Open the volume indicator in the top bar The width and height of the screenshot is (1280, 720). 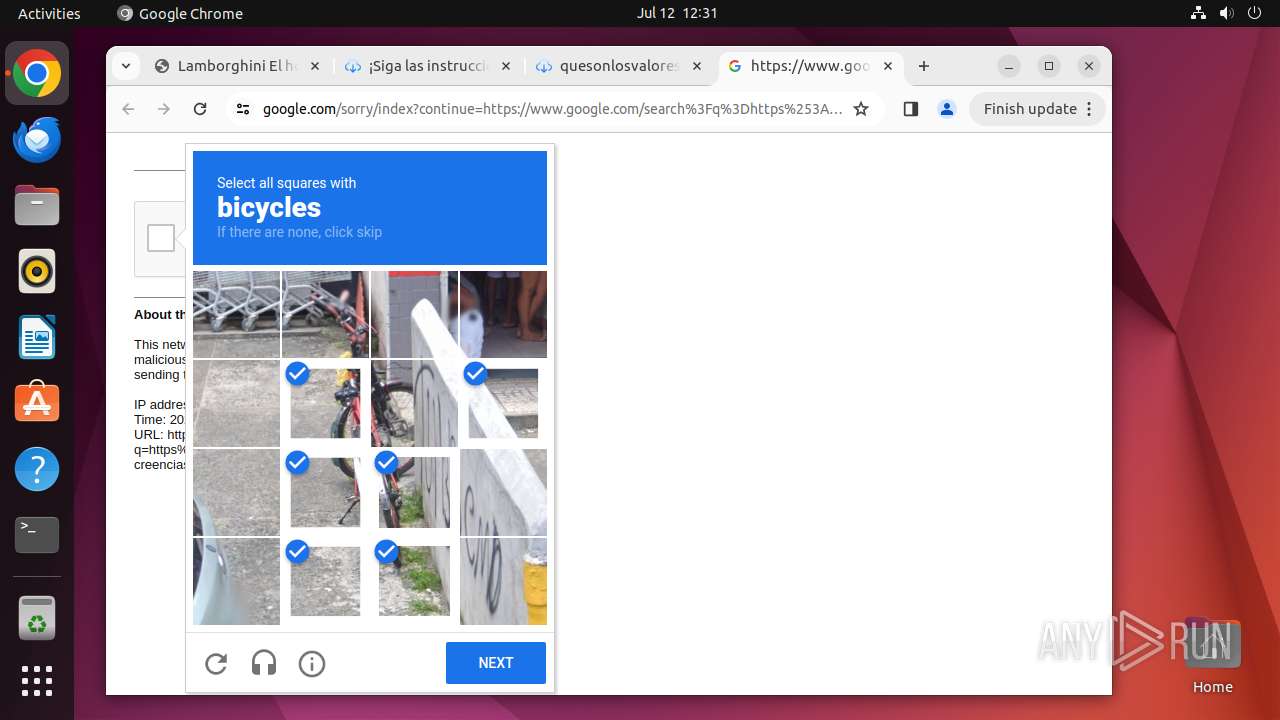(x=1227, y=13)
